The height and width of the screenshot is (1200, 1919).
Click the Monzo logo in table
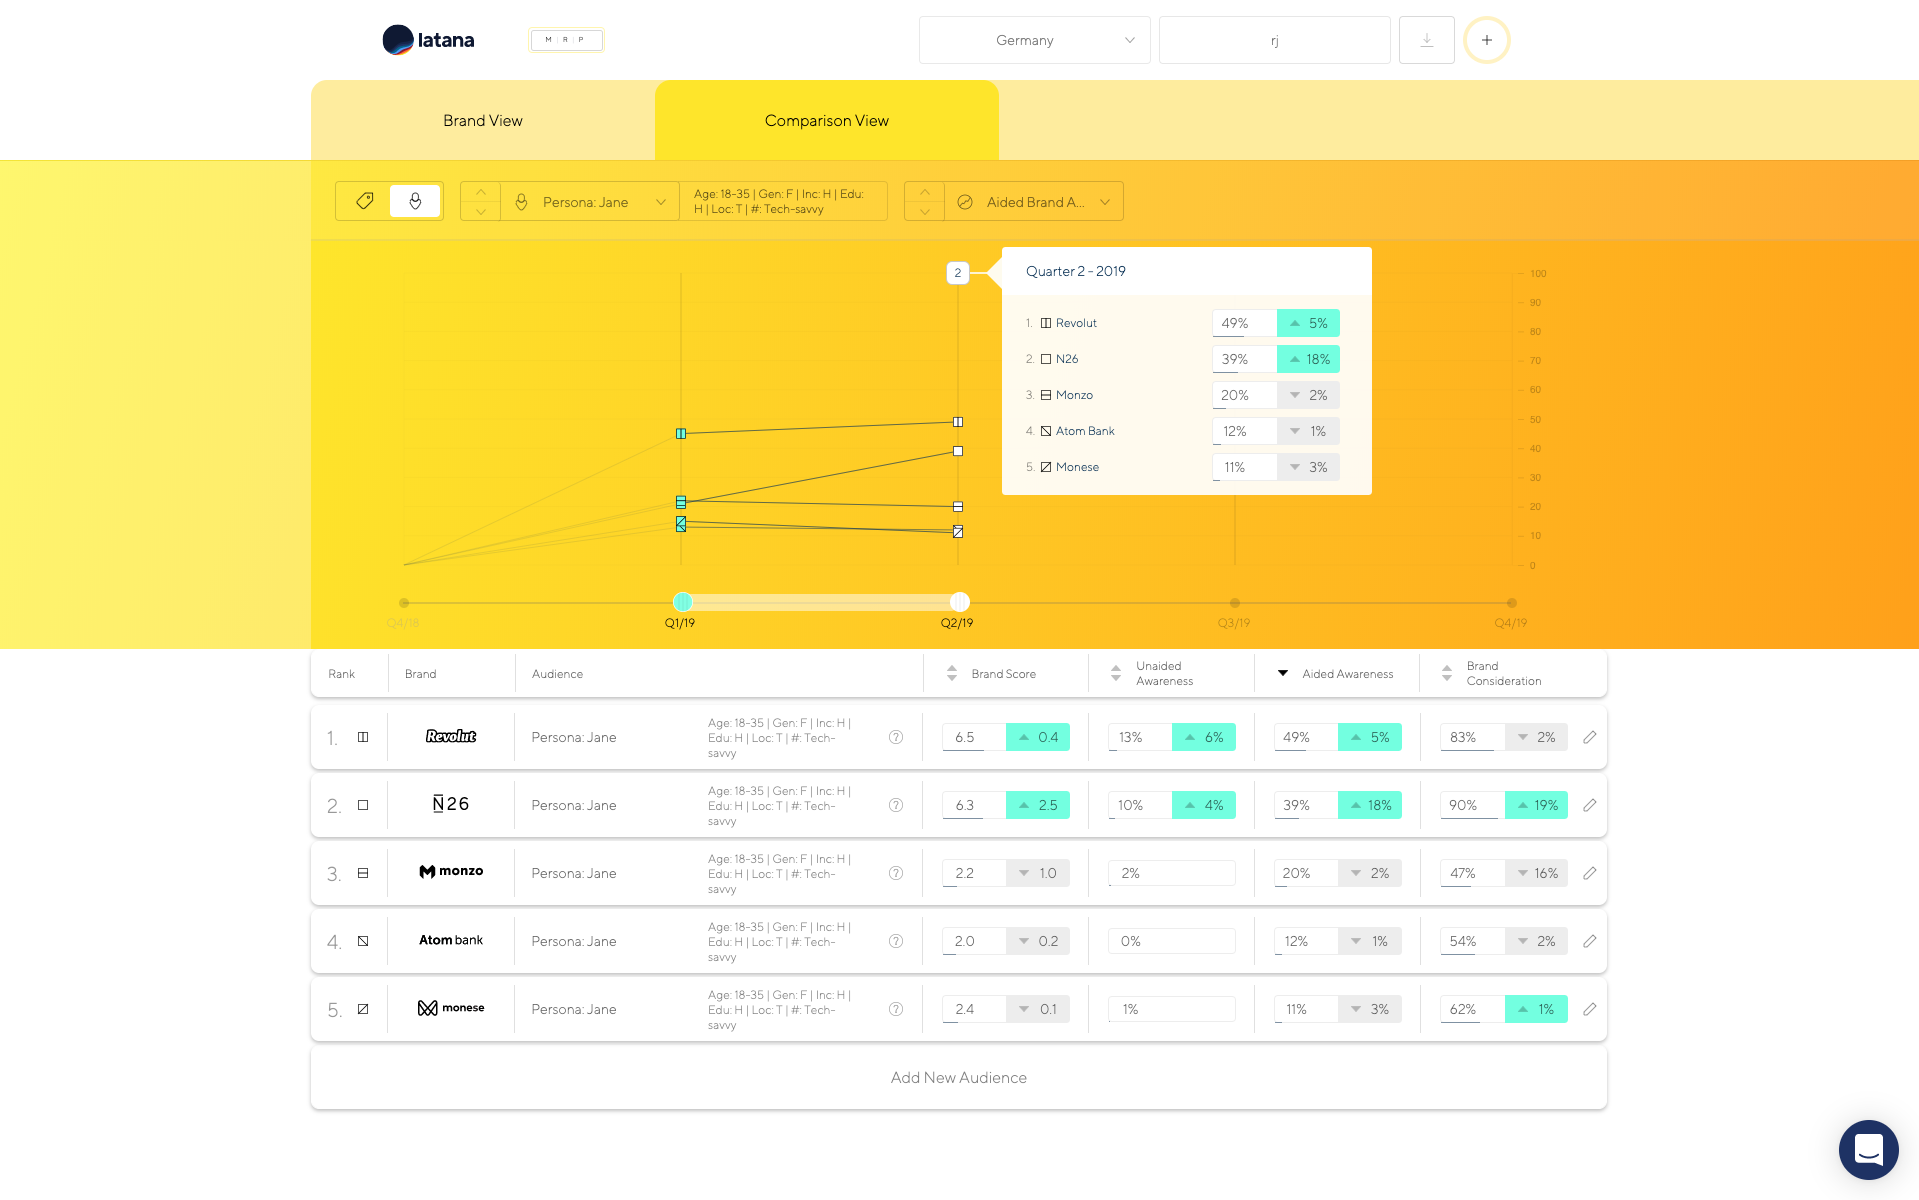point(451,872)
